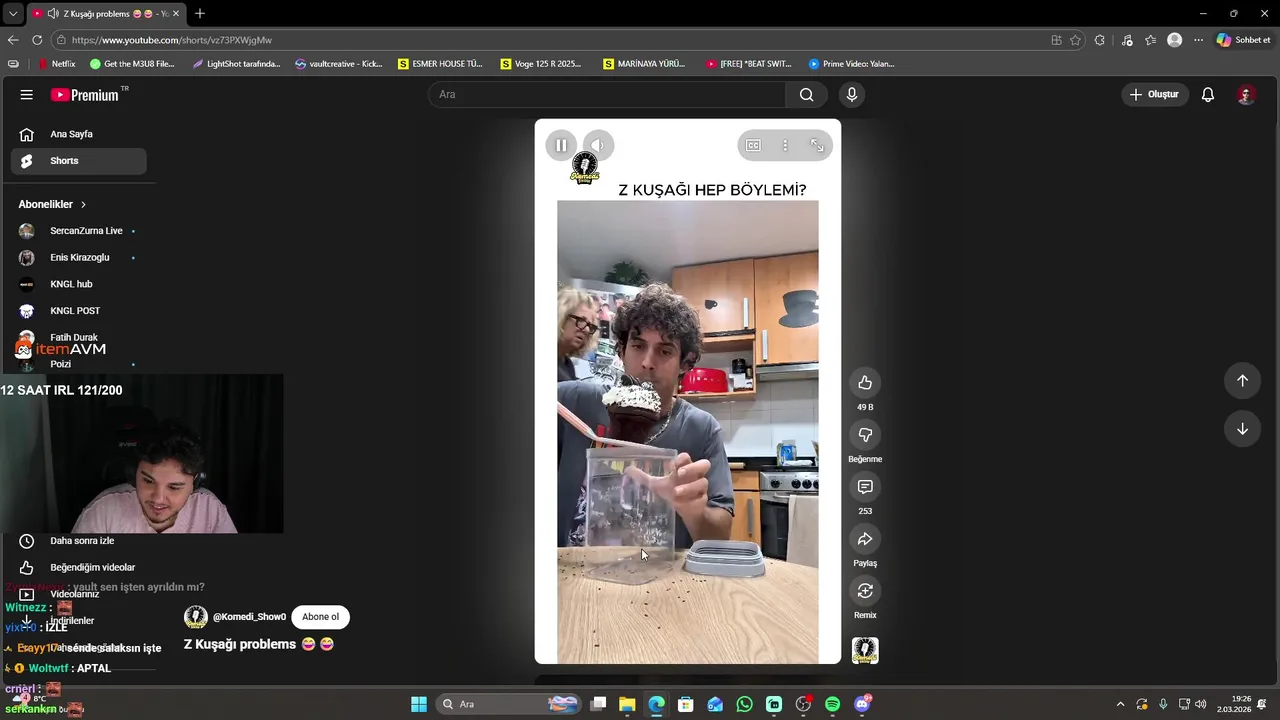Expand the Abonelikler section
The image size is (1280, 720).
coord(52,204)
